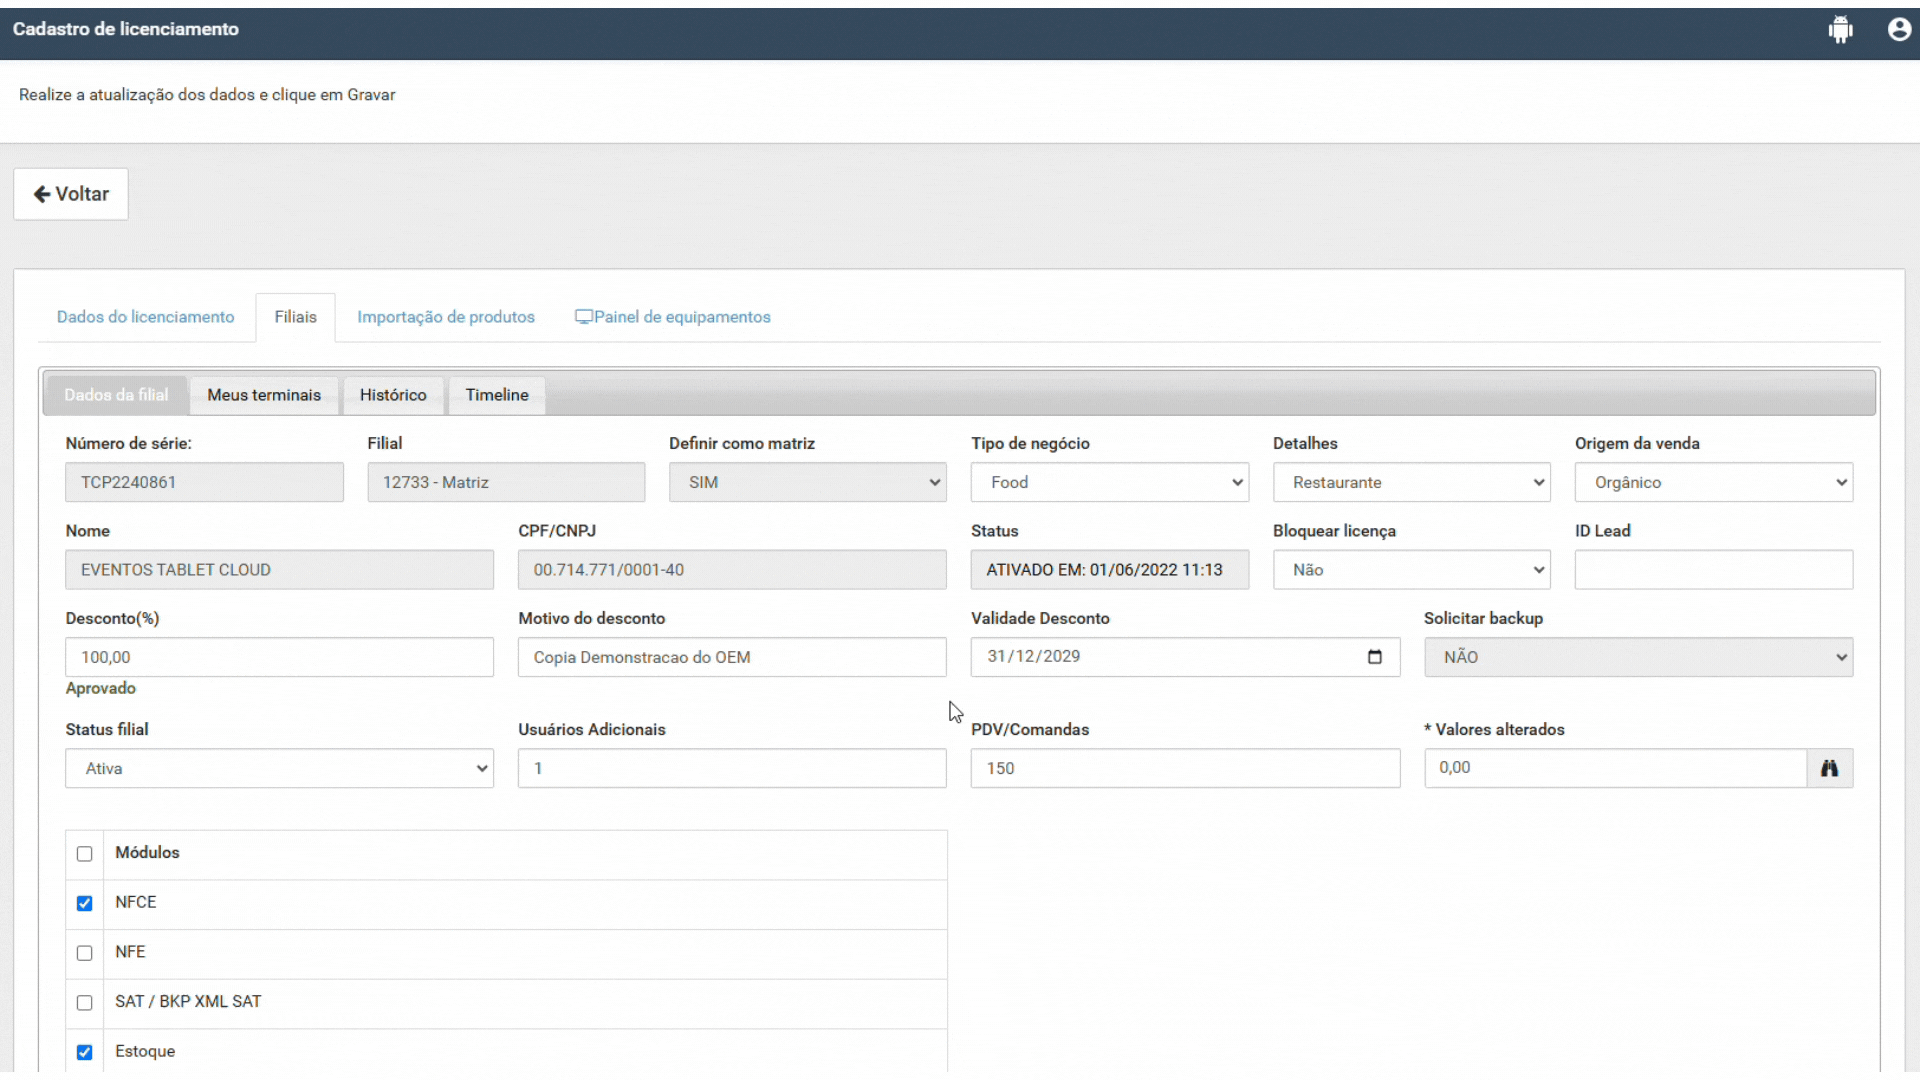Uncheck the NFCE module checkbox
This screenshot has width=1920, height=1080.
85,903
